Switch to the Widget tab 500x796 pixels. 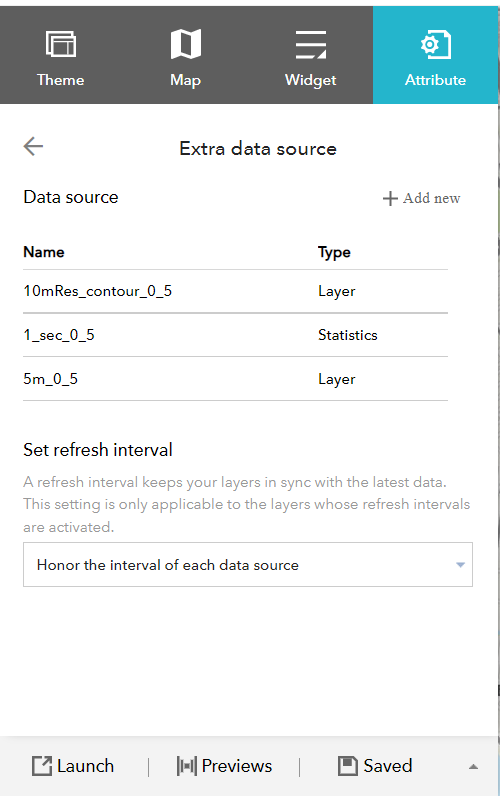tap(311, 55)
